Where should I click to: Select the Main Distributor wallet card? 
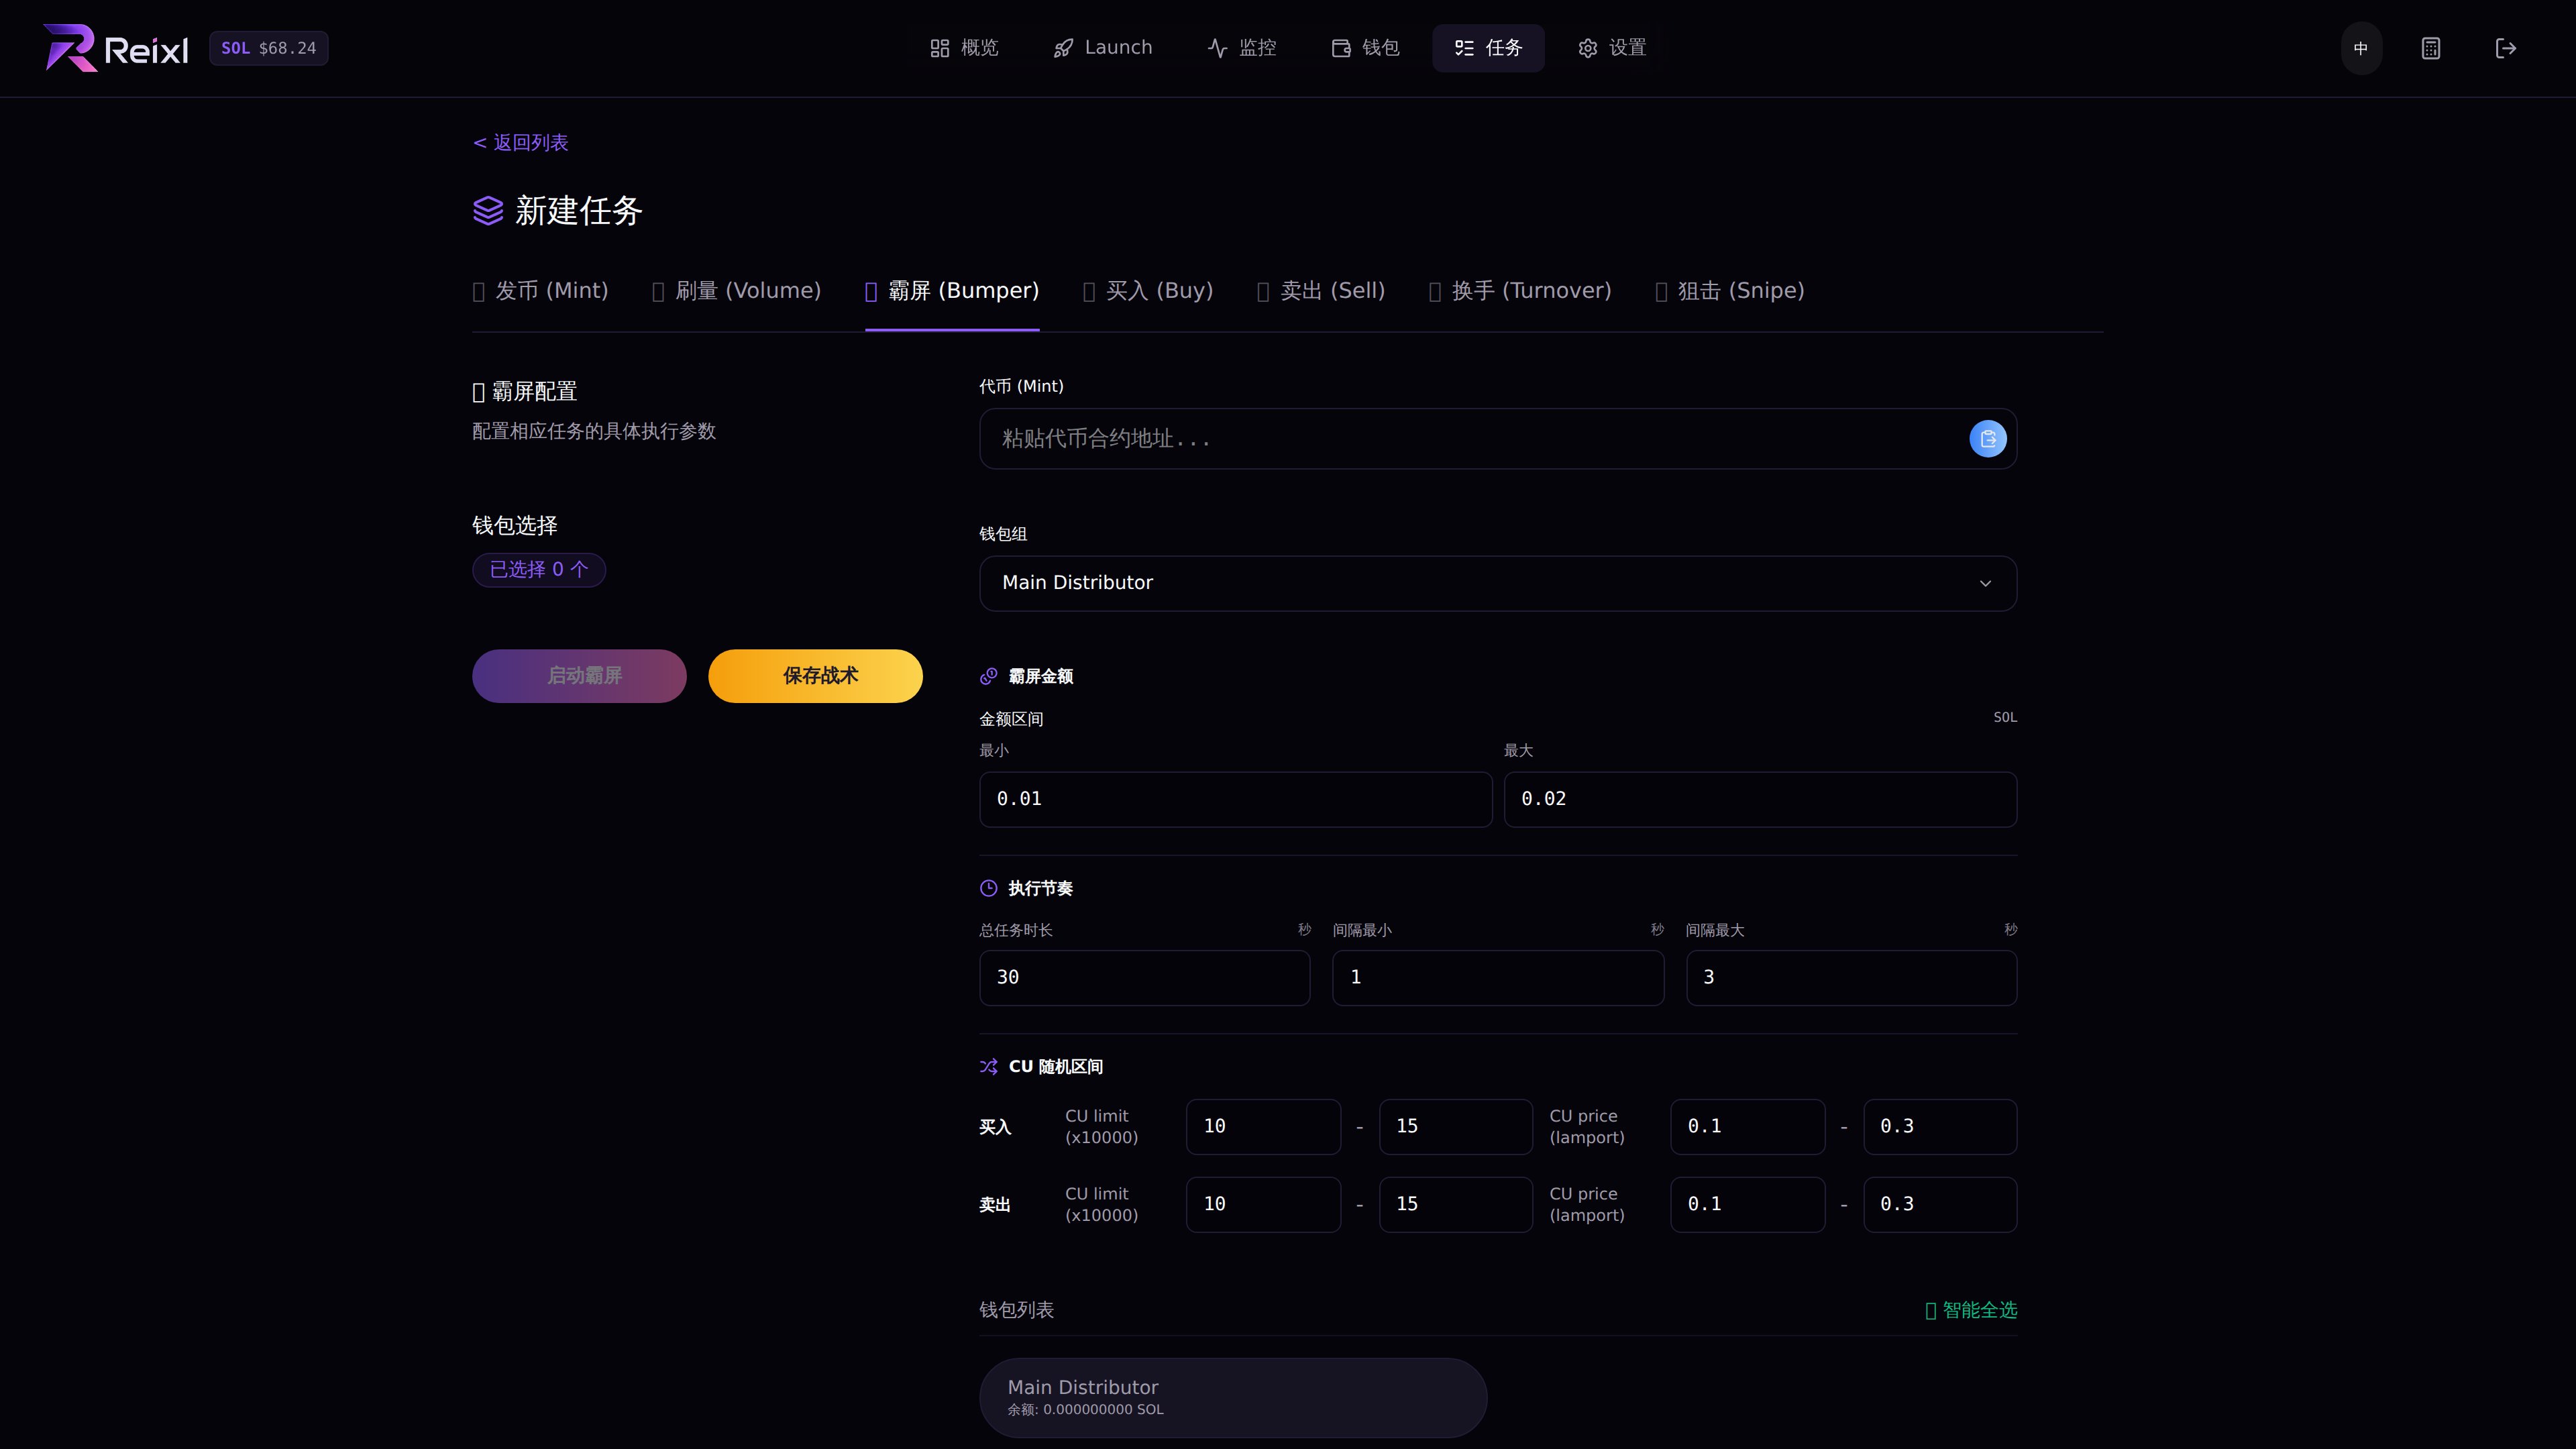click(x=1233, y=1397)
